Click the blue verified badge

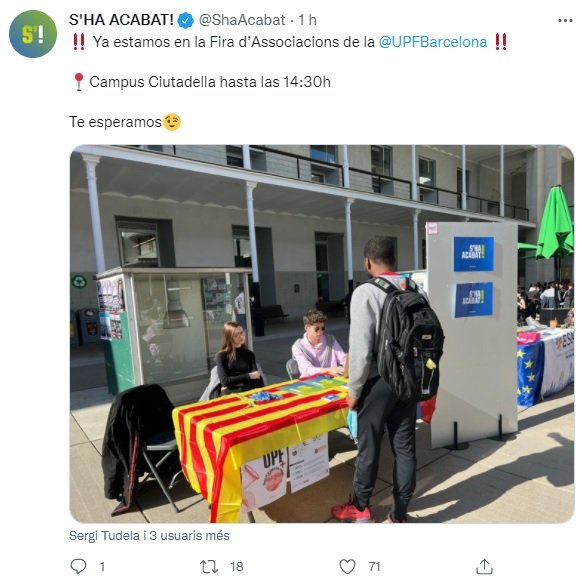pyautogui.click(x=186, y=20)
